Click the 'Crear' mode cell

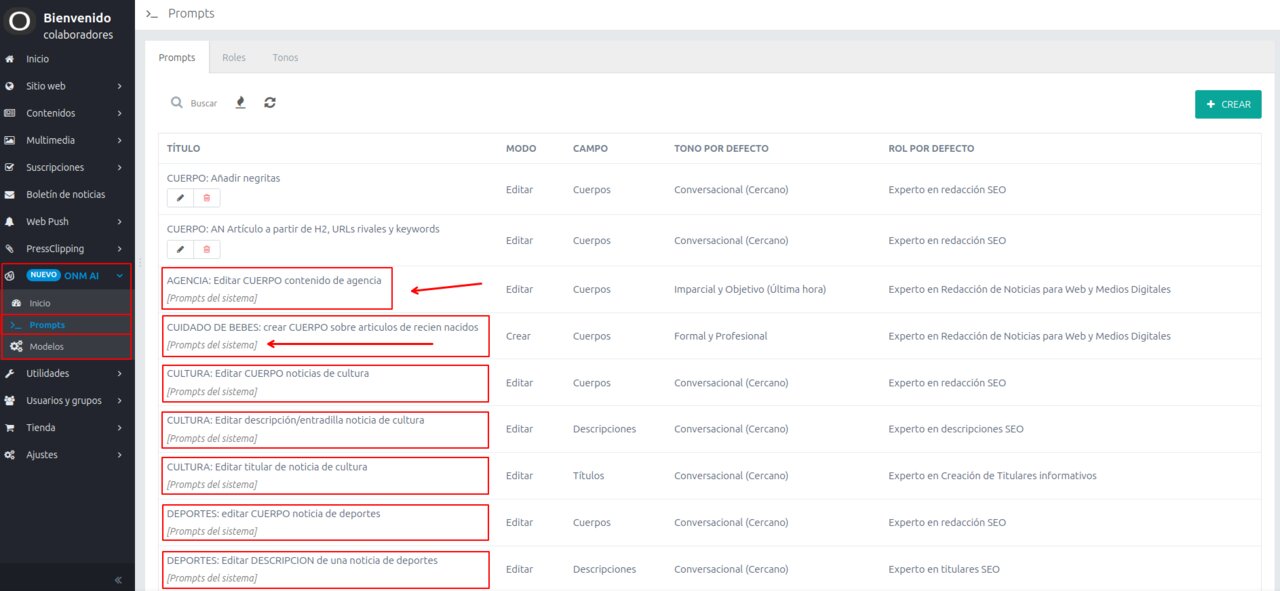(518, 336)
